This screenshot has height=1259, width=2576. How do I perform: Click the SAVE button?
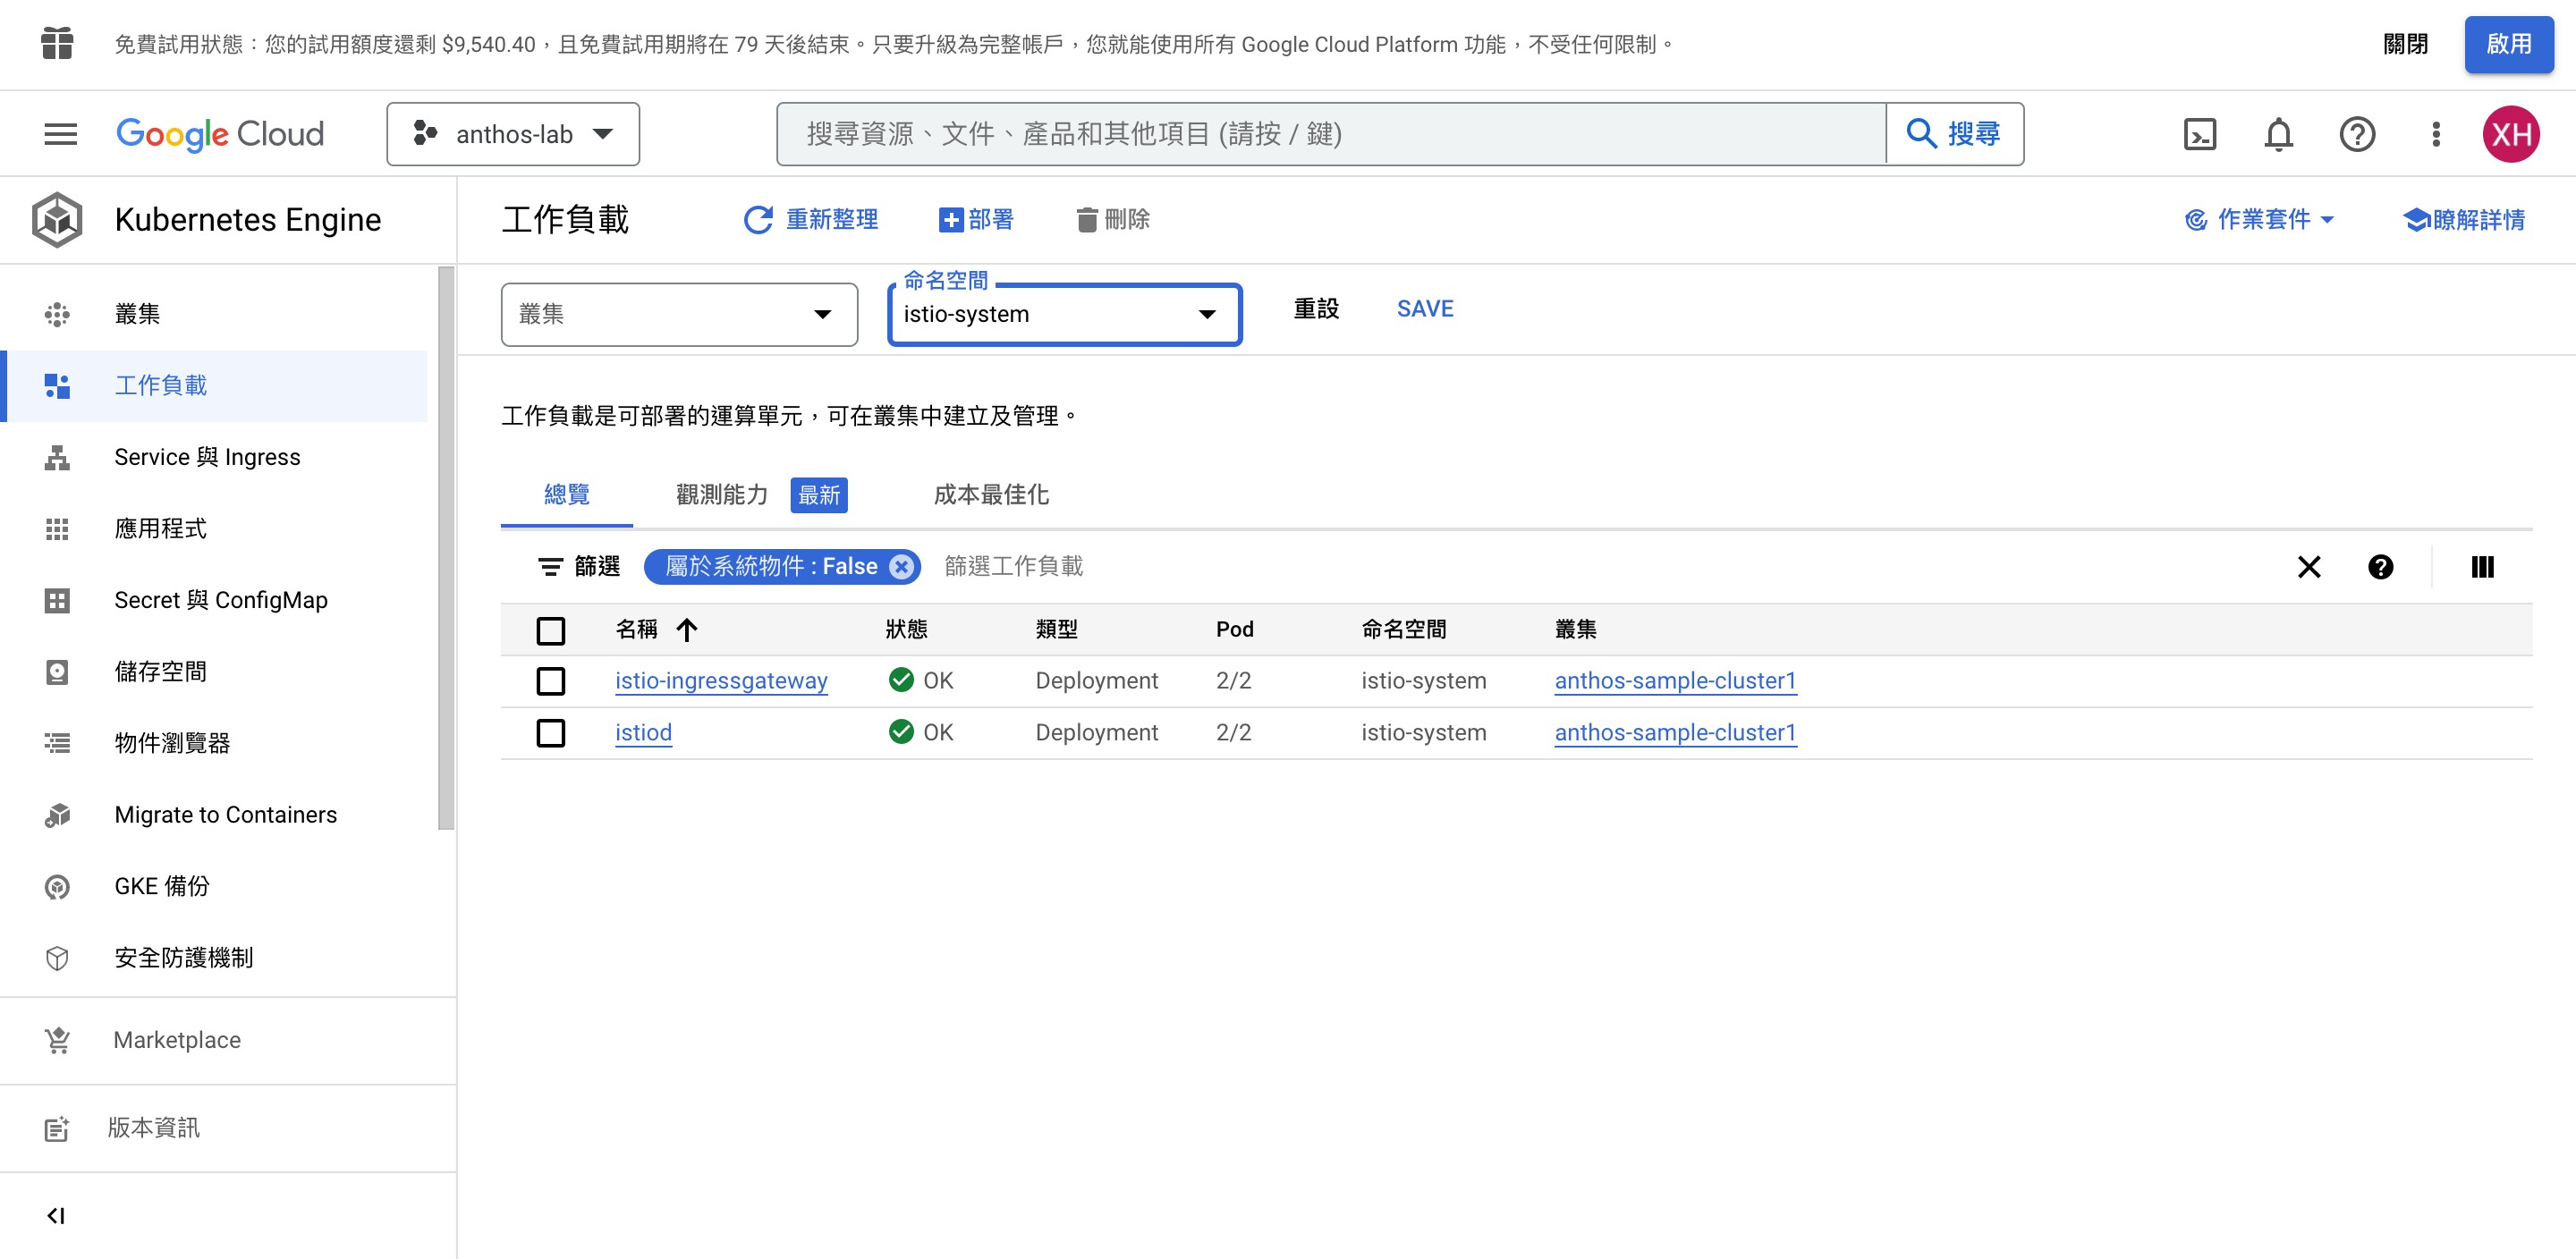click(x=1424, y=309)
